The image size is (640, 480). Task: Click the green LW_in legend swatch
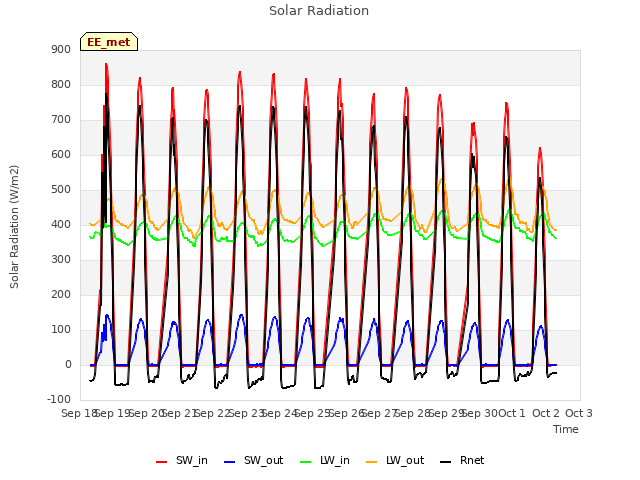click(x=306, y=462)
